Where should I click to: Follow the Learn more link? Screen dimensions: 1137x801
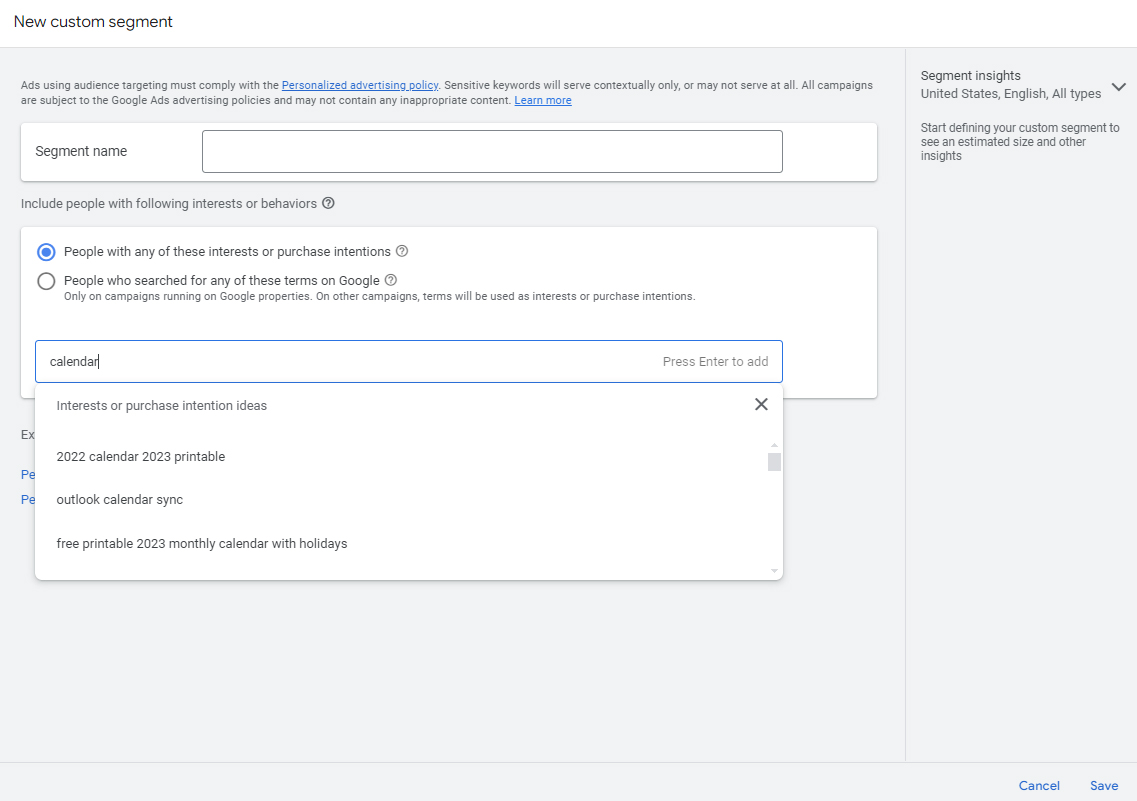point(542,100)
